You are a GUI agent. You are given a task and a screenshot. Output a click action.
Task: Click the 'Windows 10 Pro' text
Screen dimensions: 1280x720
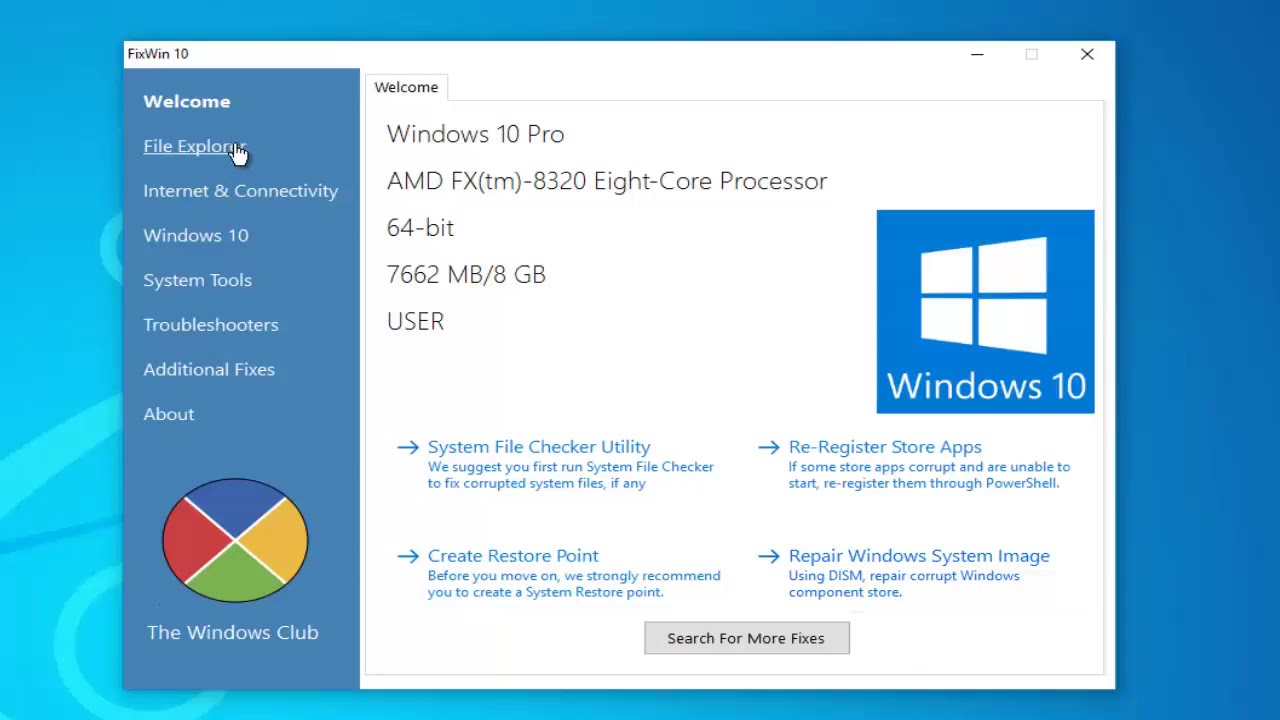[x=475, y=134]
